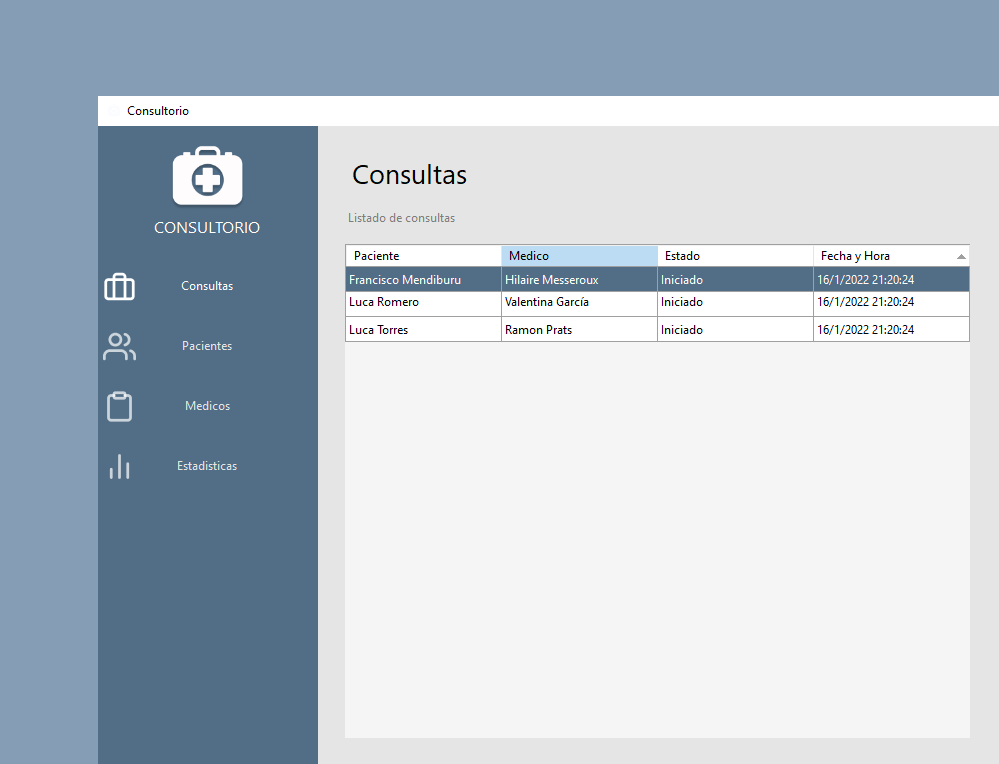
Task: Show the Estadisticas menu label
Action: (x=207, y=466)
